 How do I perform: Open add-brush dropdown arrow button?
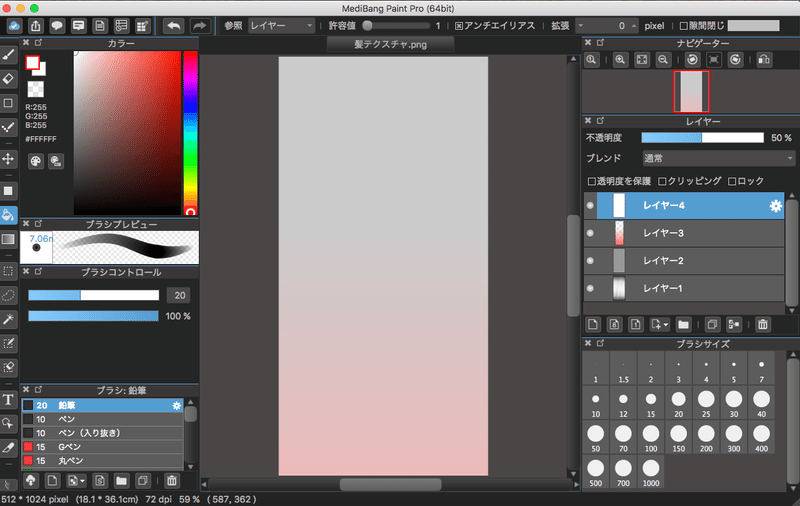pos(77,480)
